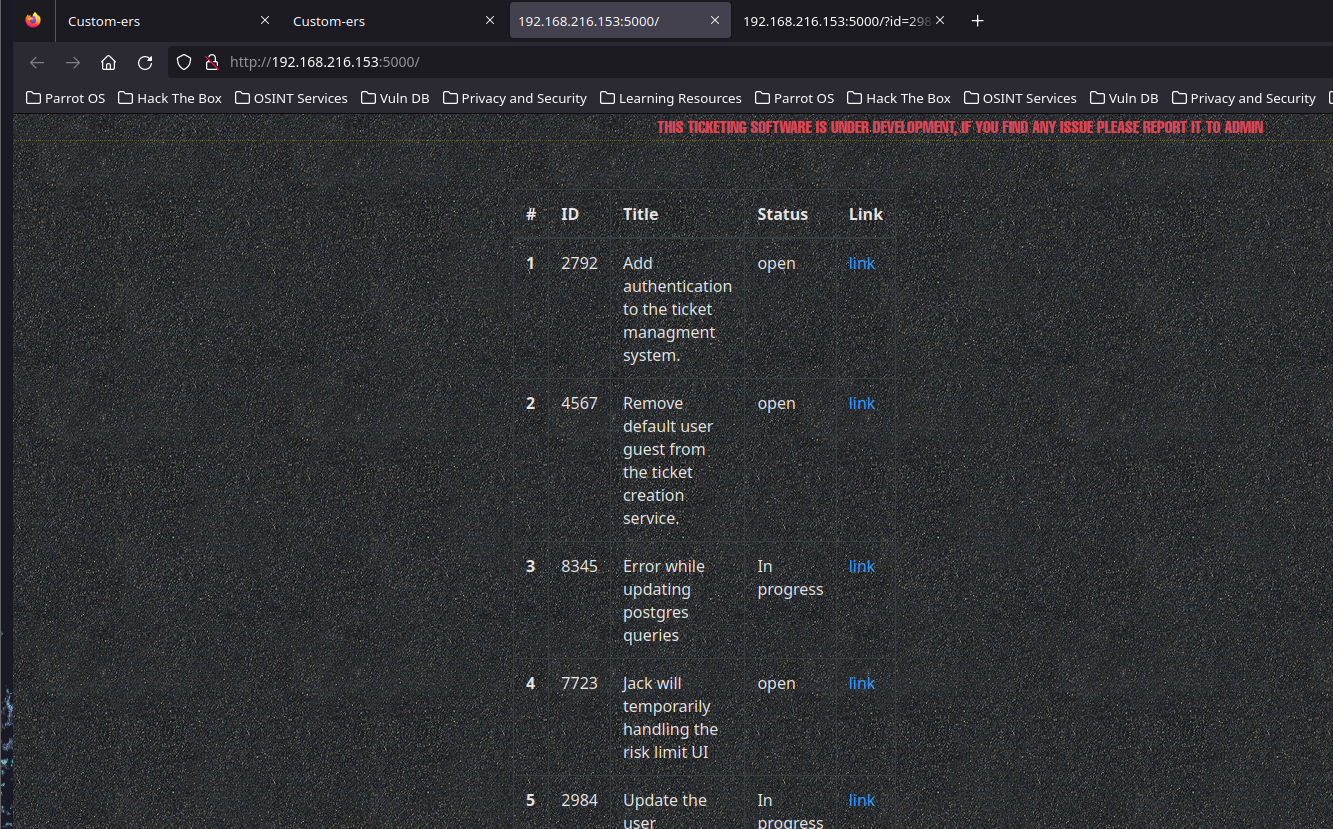
Task: Click the forward navigation arrow
Action: (x=73, y=62)
